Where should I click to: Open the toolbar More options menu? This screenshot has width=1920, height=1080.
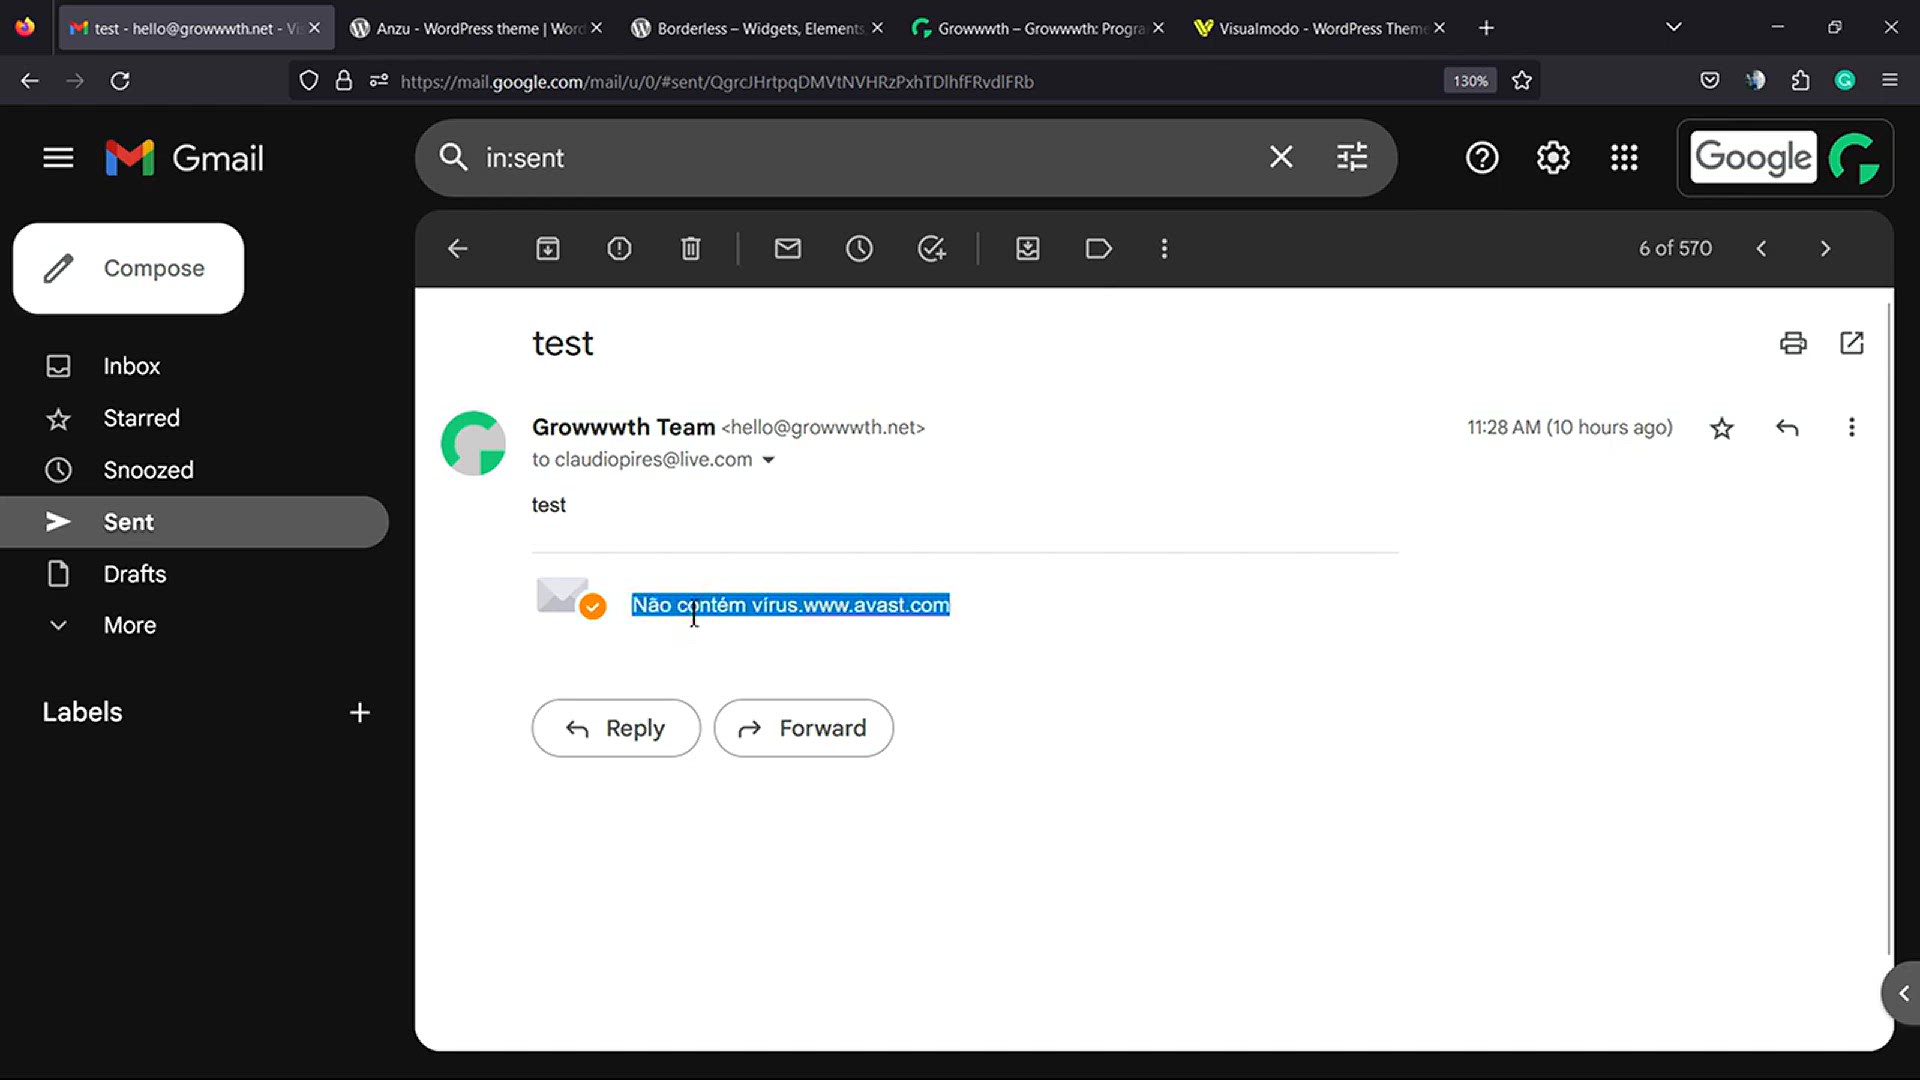(1164, 248)
